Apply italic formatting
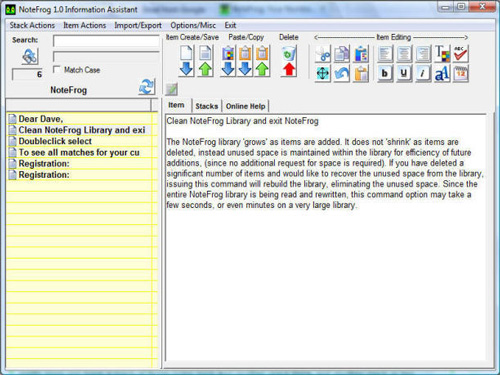 (x=423, y=73)
